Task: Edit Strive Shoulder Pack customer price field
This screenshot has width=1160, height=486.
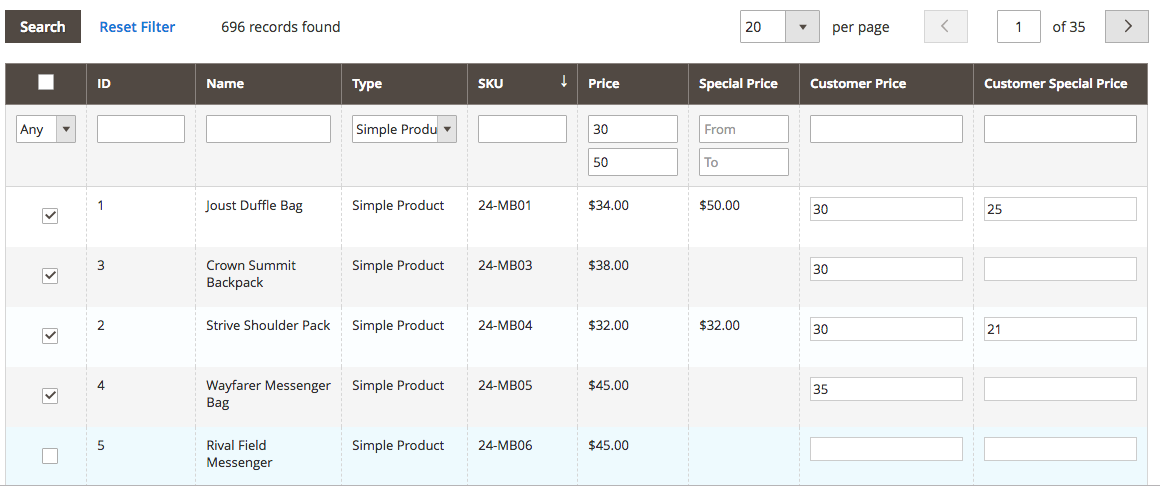Action: [x=886, y=329]
